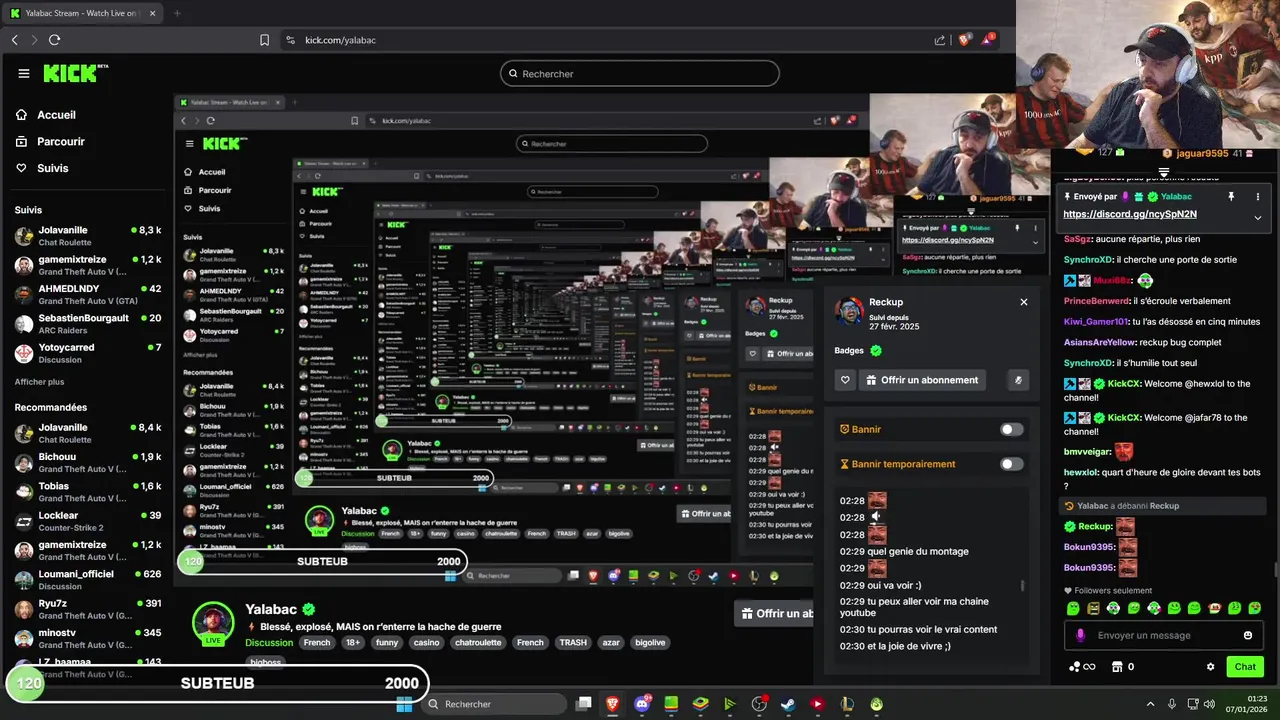Open League of Legends icon in bottom taskbar
Viewport: 1280px width, 720px height.
(847, 704)
